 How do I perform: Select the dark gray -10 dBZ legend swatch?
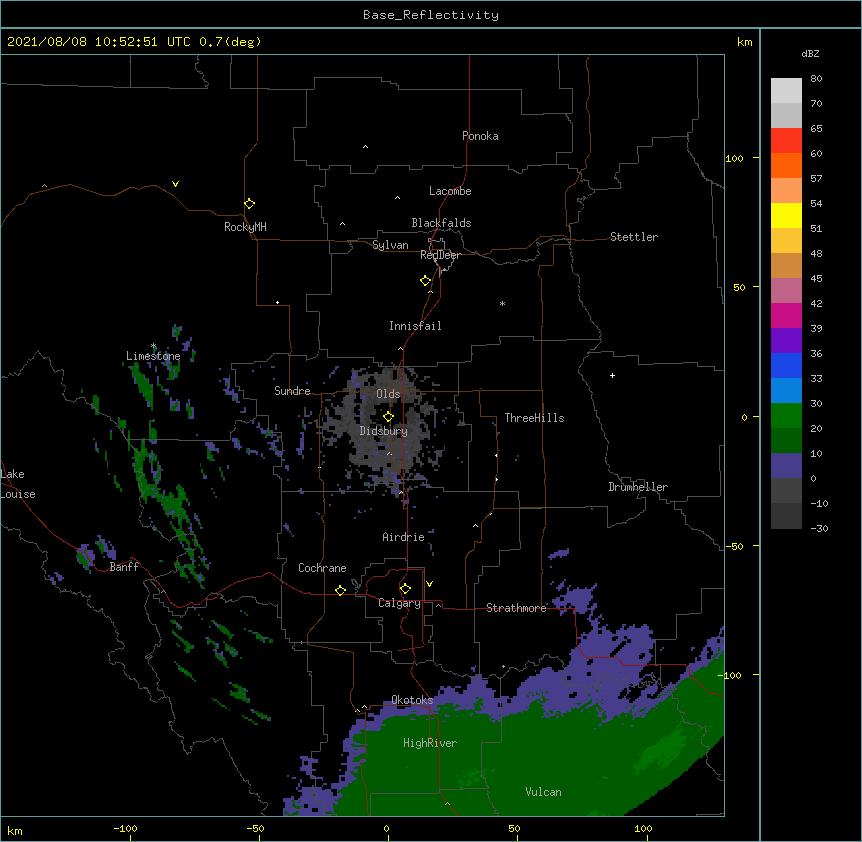(x=786, y=516)
